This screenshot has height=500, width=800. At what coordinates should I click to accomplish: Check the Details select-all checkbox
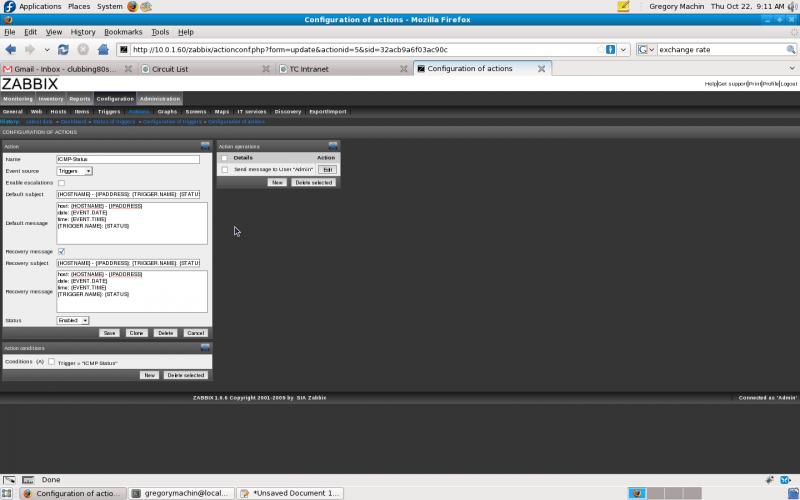(x=224, y=158)
